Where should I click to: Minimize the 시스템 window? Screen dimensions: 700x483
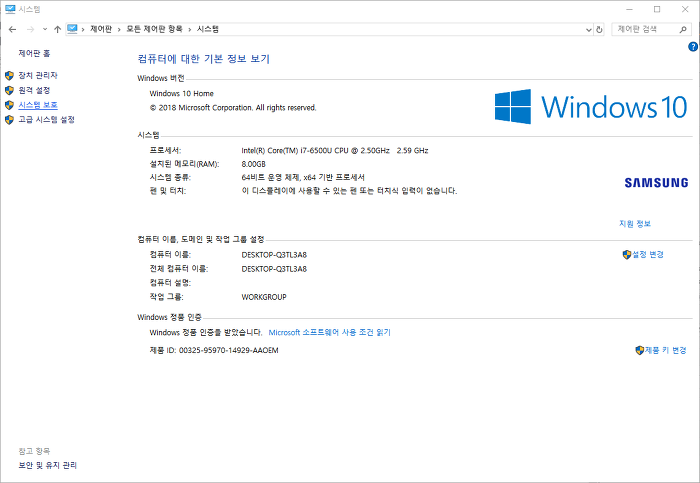[630, 9]
